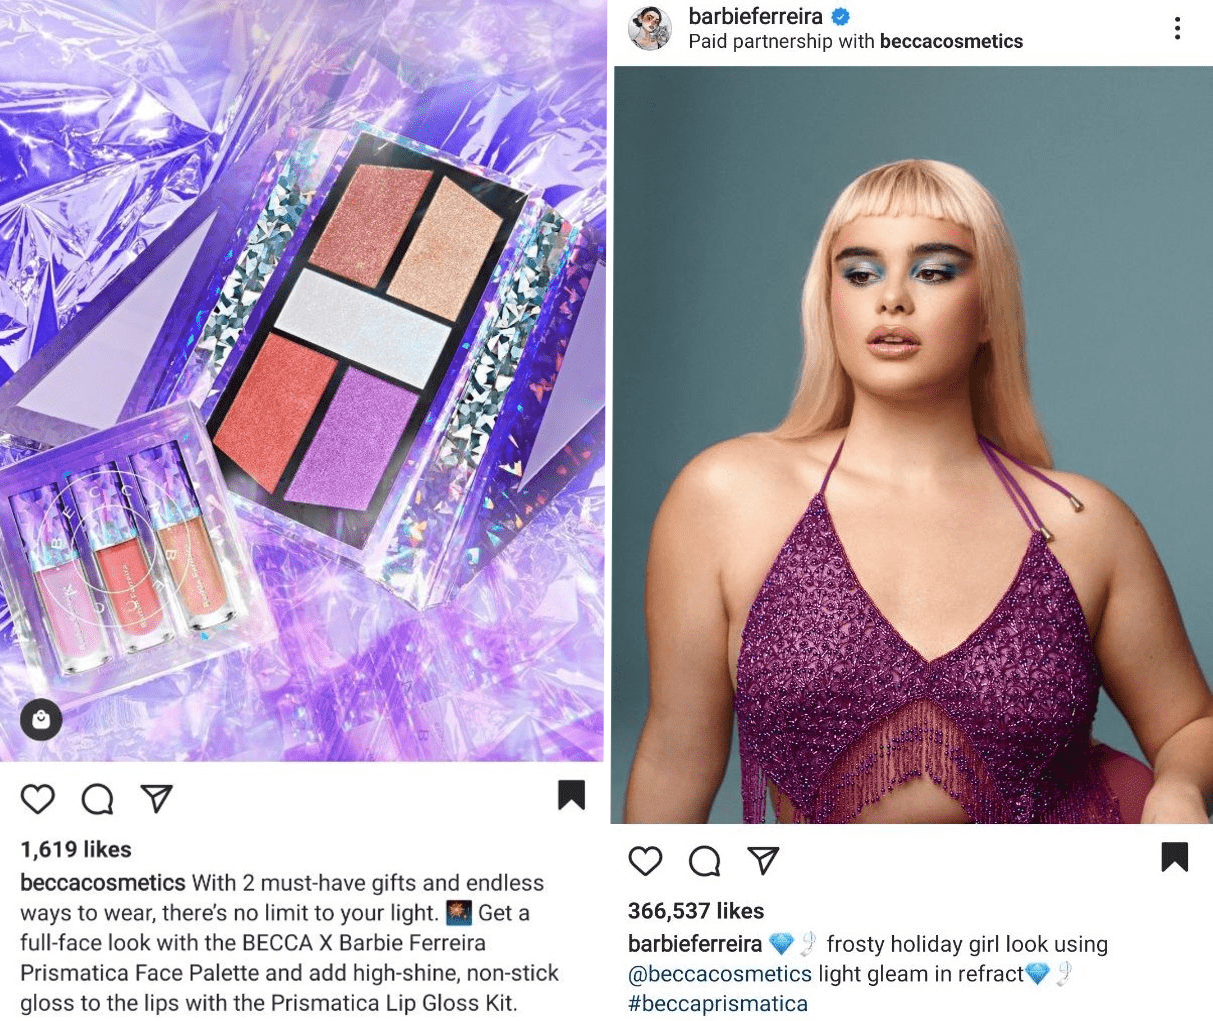The height and width of the screenshot is (1021, 1213).
Task: Toggle bookmark on the beccacosmetics post
Action: point(571,794)
